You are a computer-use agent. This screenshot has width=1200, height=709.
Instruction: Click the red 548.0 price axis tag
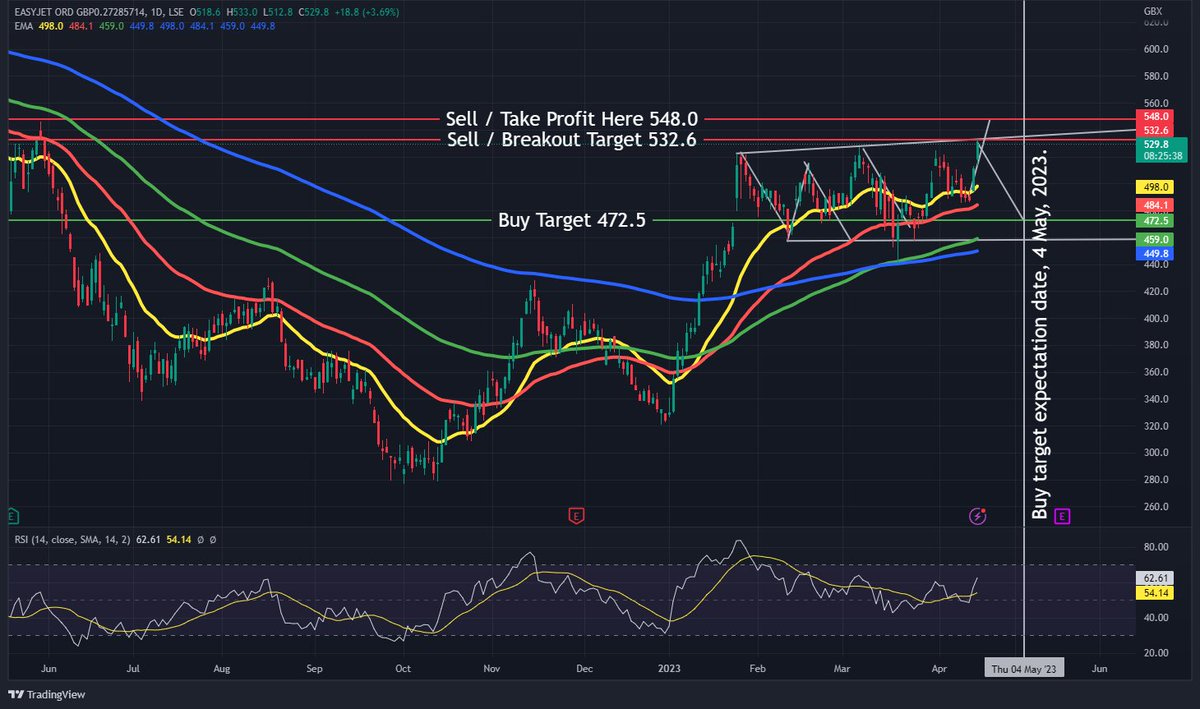coord(1156,118)
